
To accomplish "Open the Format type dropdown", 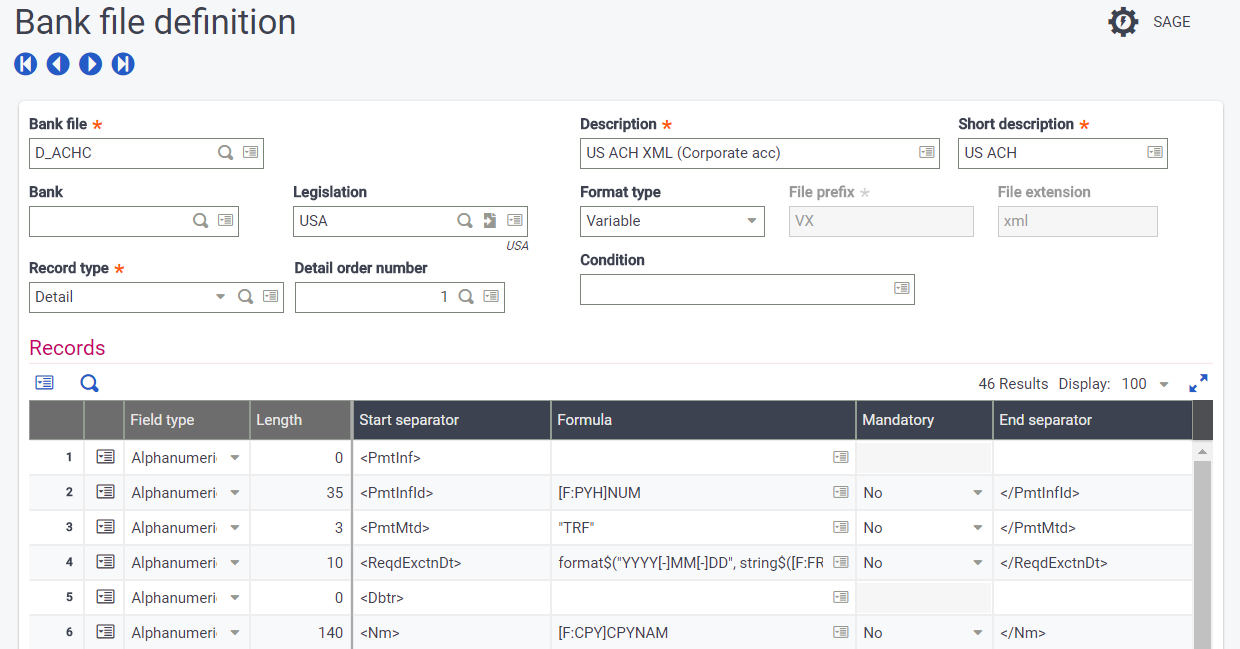I will click(752, 221).
